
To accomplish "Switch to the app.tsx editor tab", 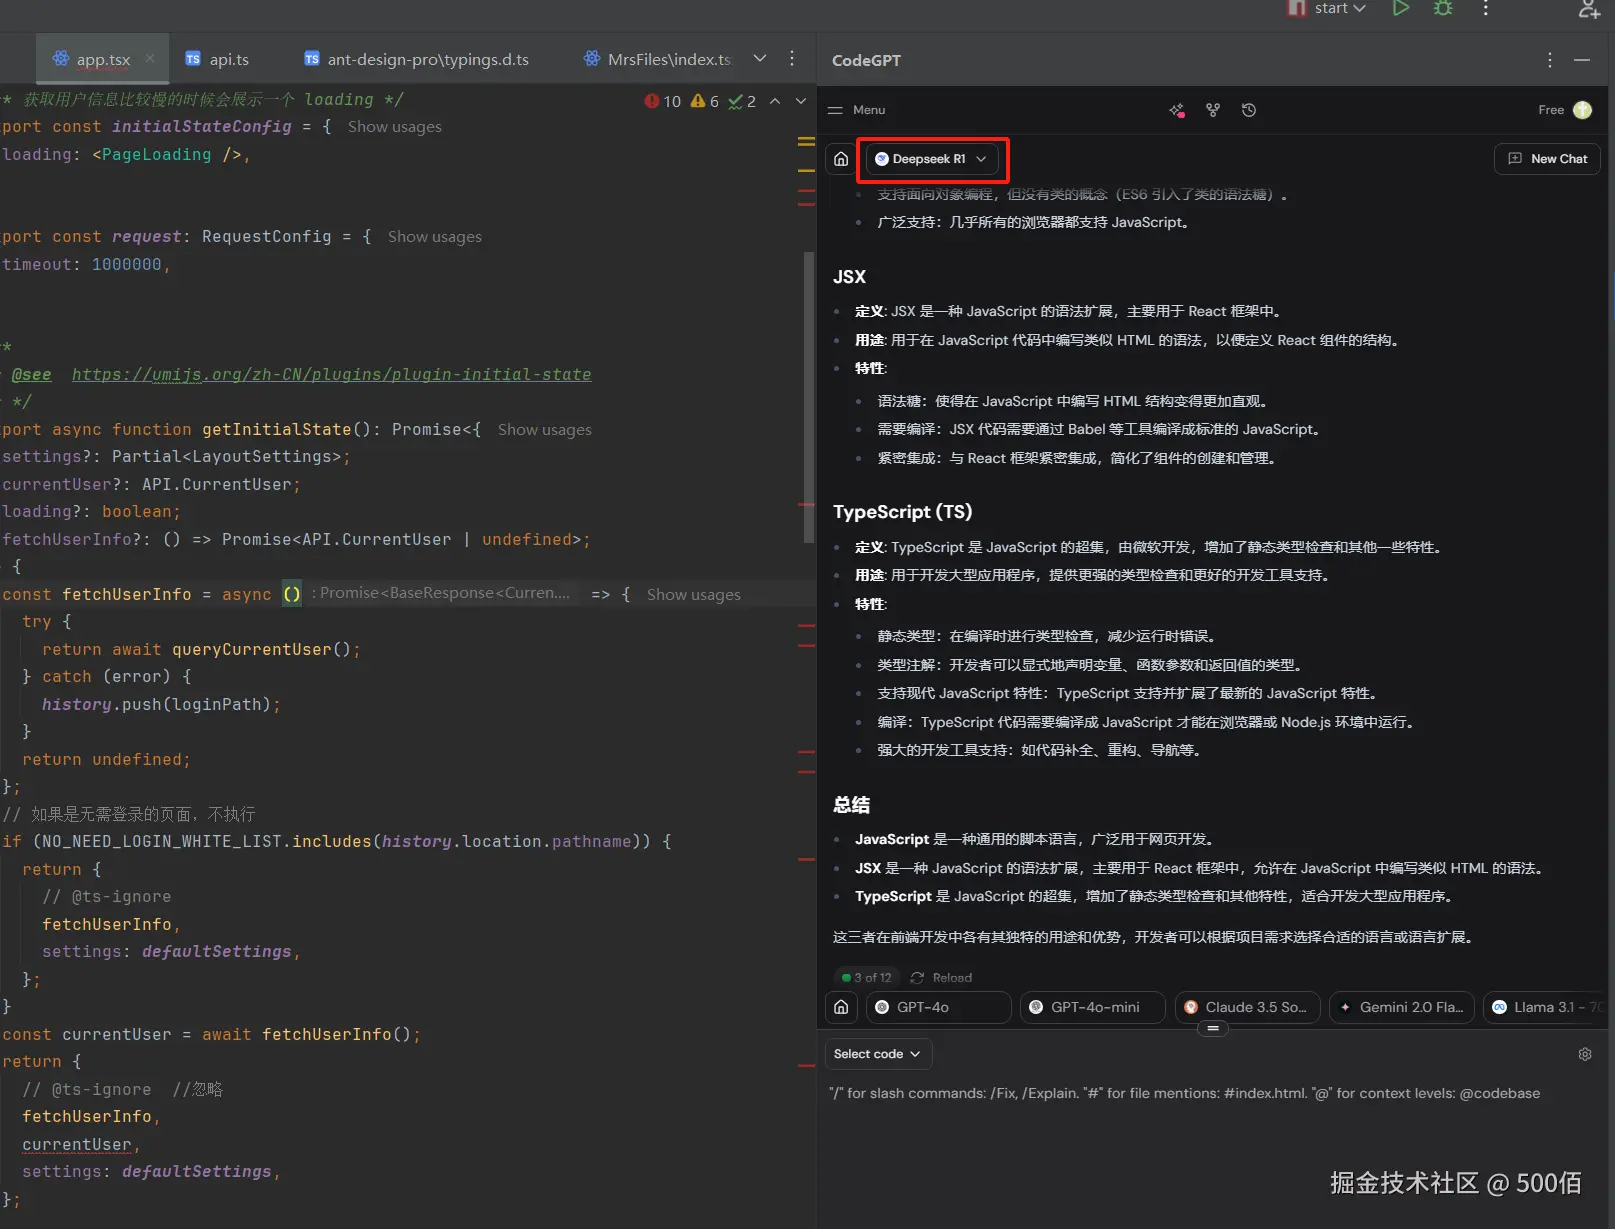I will [103, 59].
